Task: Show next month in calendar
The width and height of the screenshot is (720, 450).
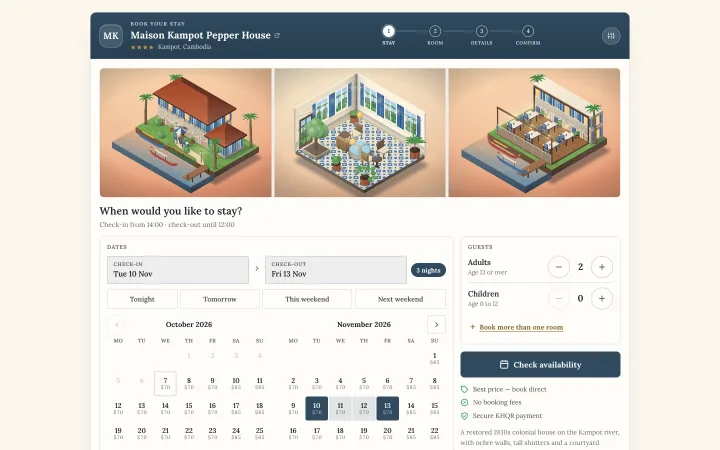Action: pyautogui.click(x=436, y=325)
